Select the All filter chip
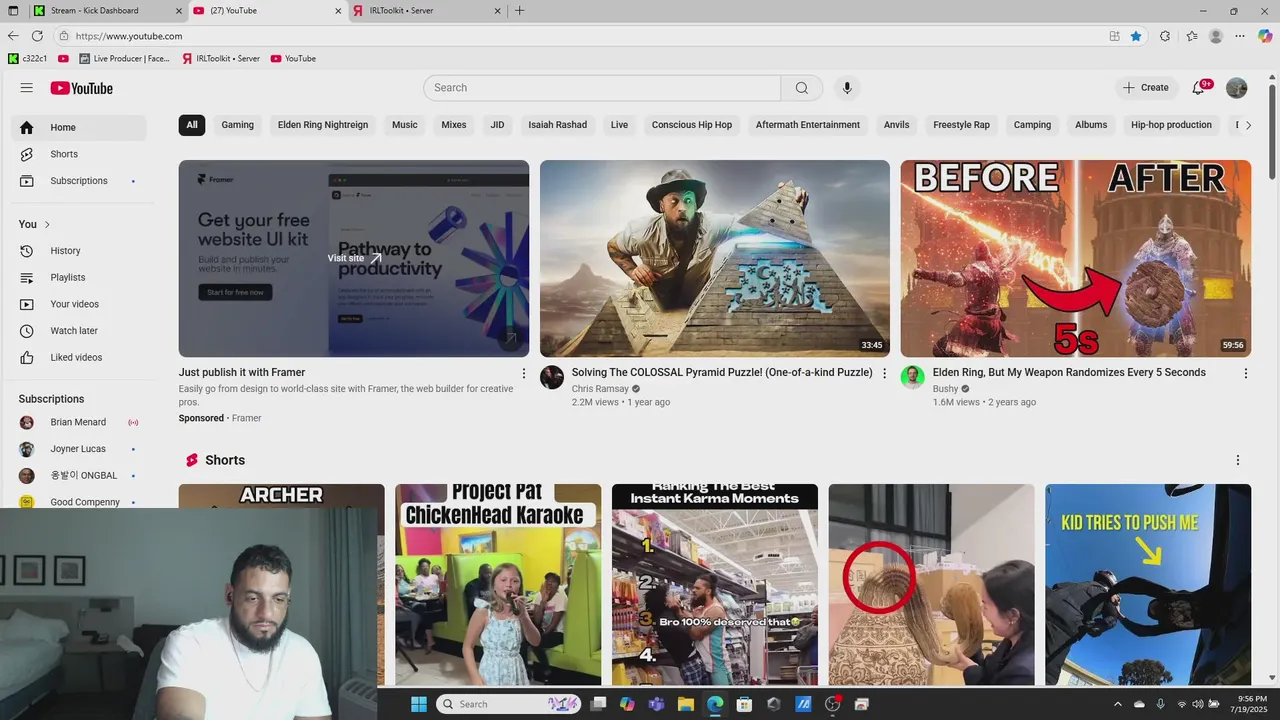Image resolution: width=1280 pixels, height=720 pixels. 192,125
